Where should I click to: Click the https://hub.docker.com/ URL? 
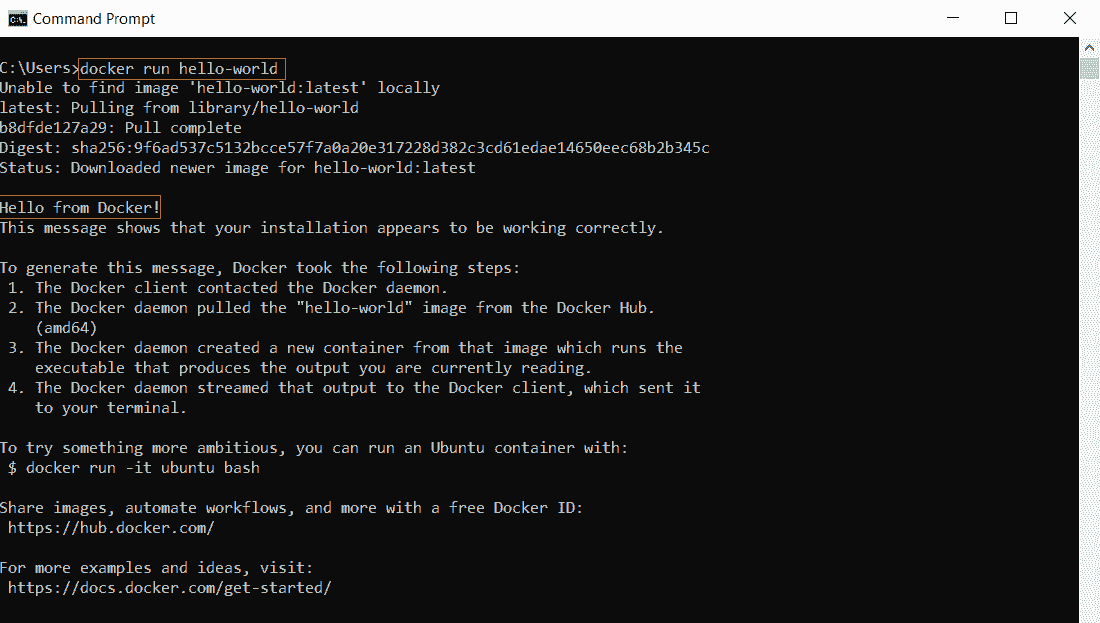tap(111, 528)
